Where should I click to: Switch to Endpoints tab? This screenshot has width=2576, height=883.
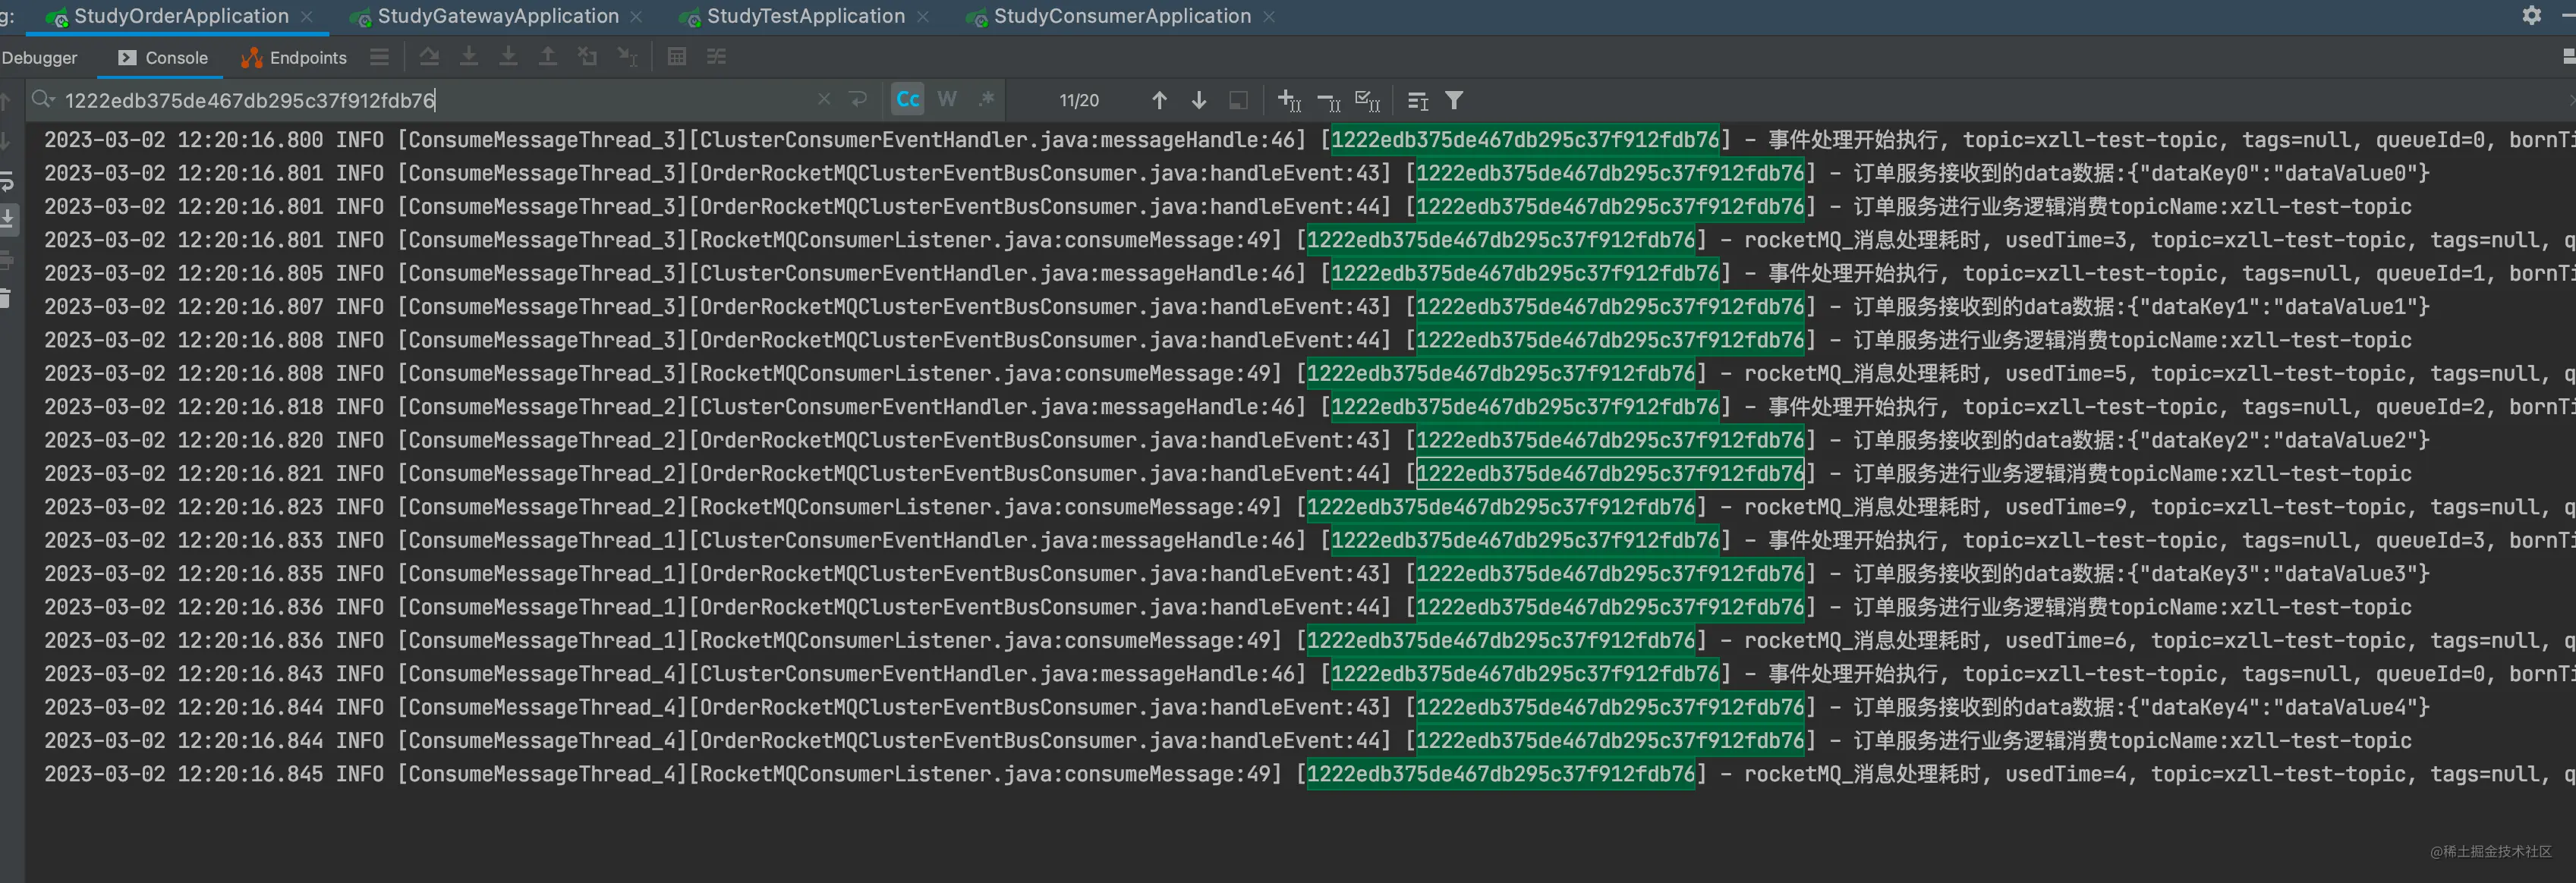pos(294,58)
